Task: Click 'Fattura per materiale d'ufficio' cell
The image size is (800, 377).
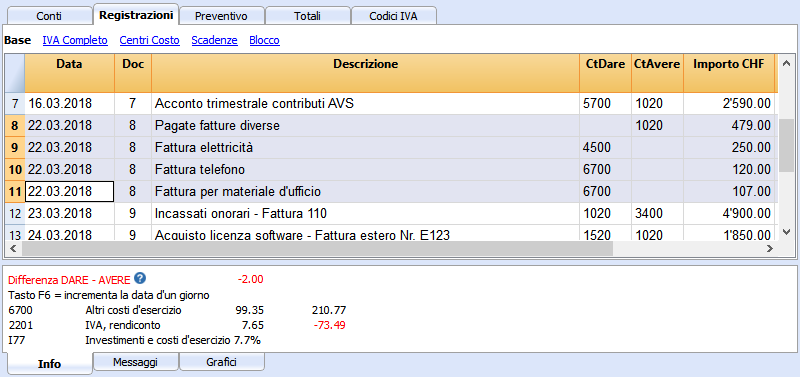Action: 365,191
